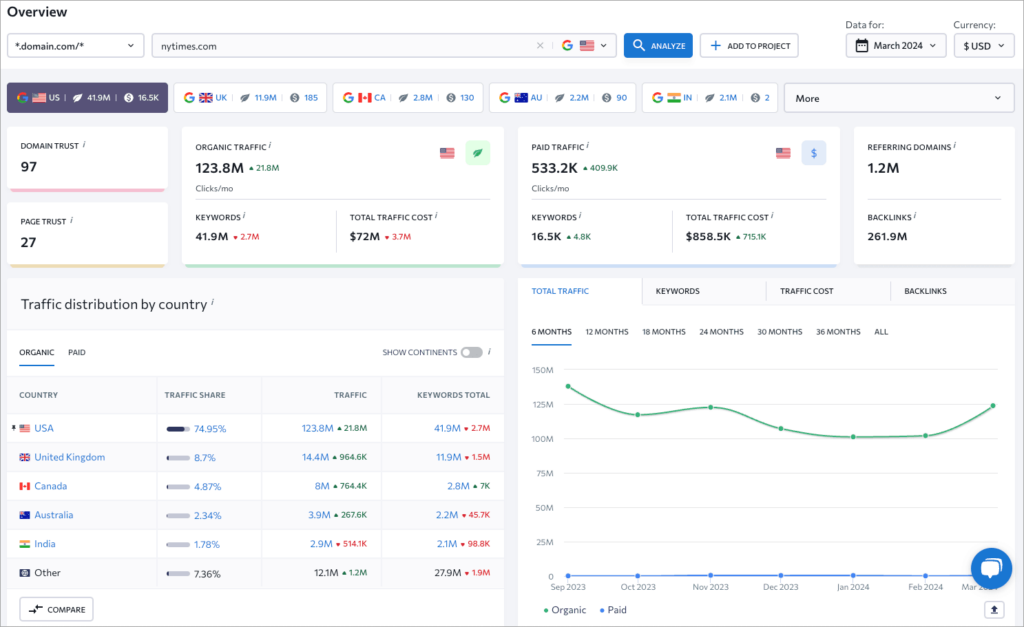Click the Keywords Total column header
1024x627 pixels.
pyautogui.click(x=453, y=395)
